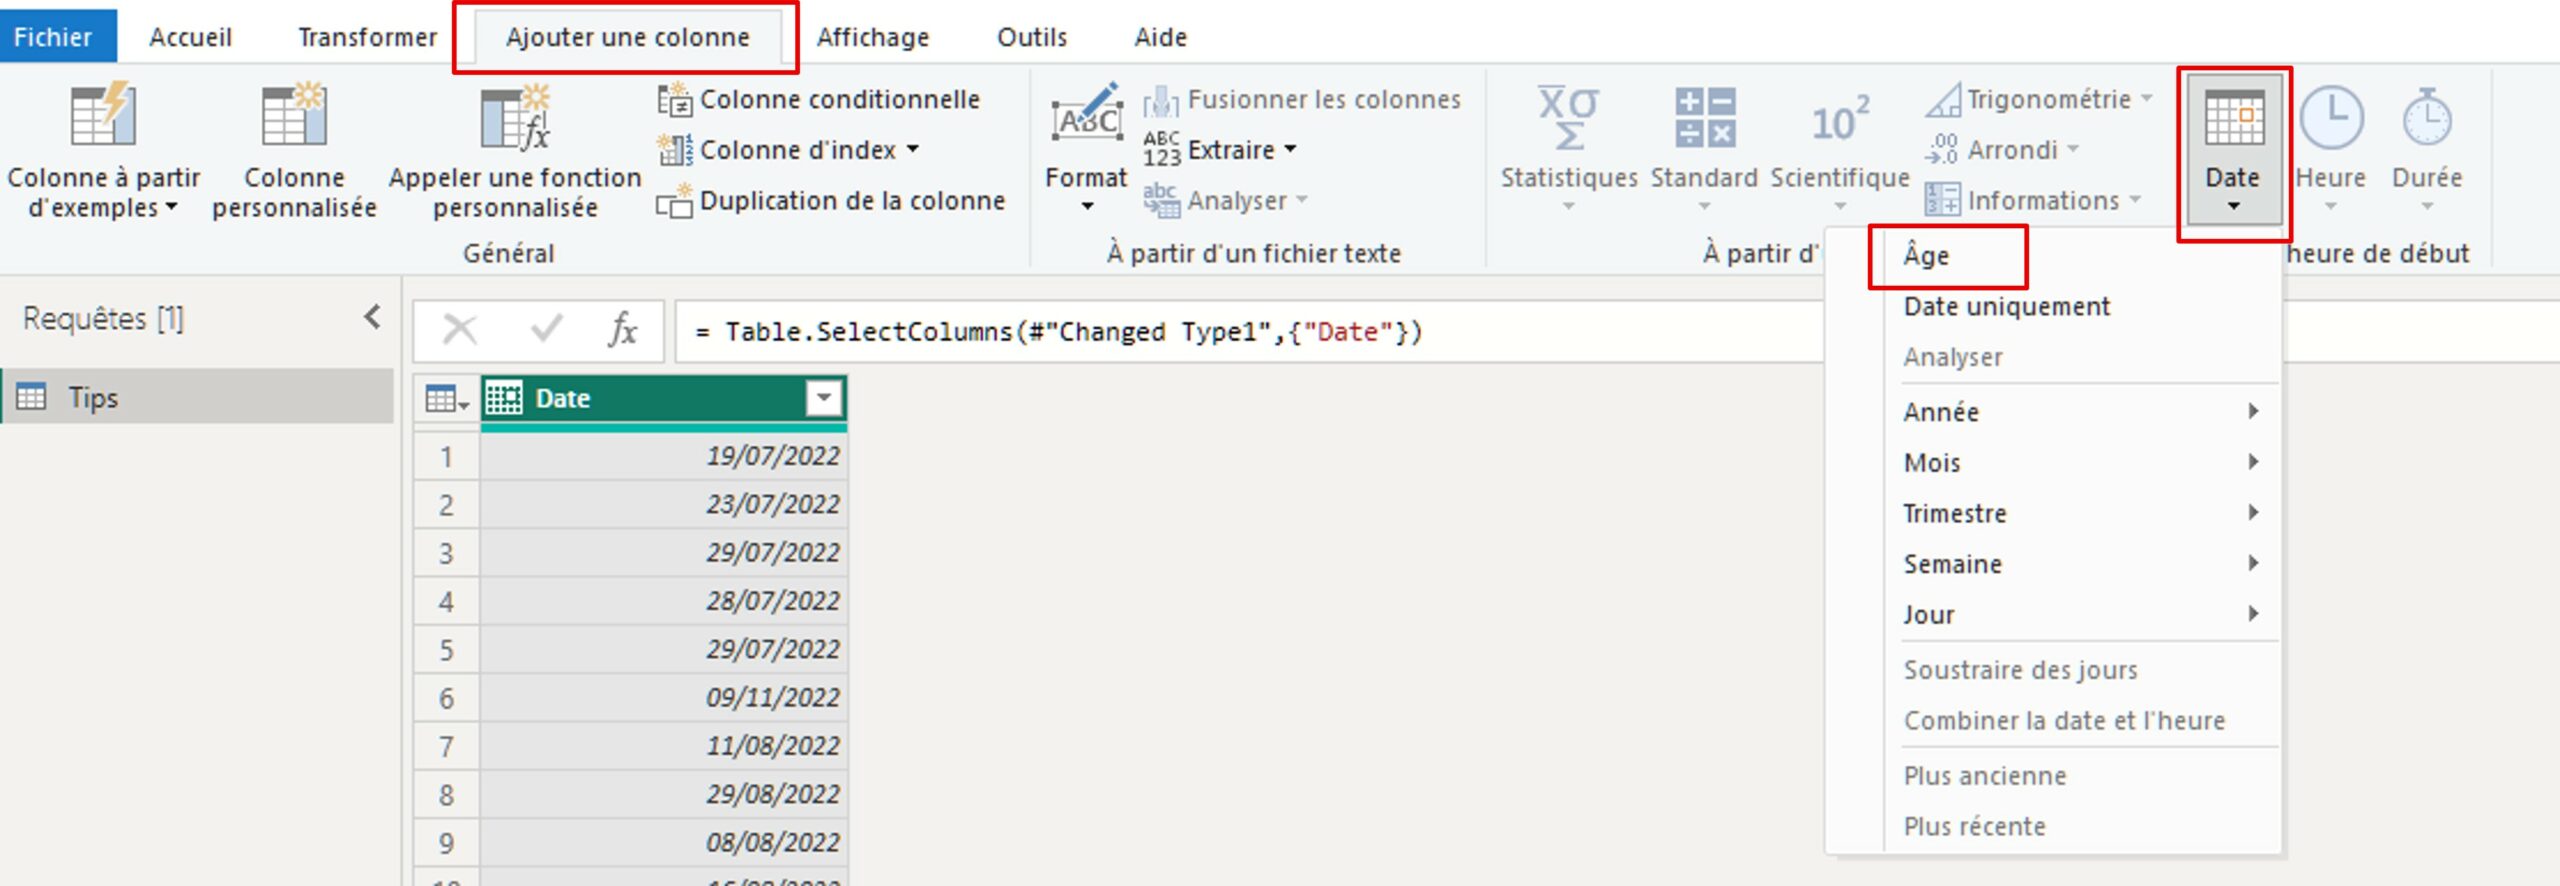Switch to the Accueil tab

pos(190,37)
